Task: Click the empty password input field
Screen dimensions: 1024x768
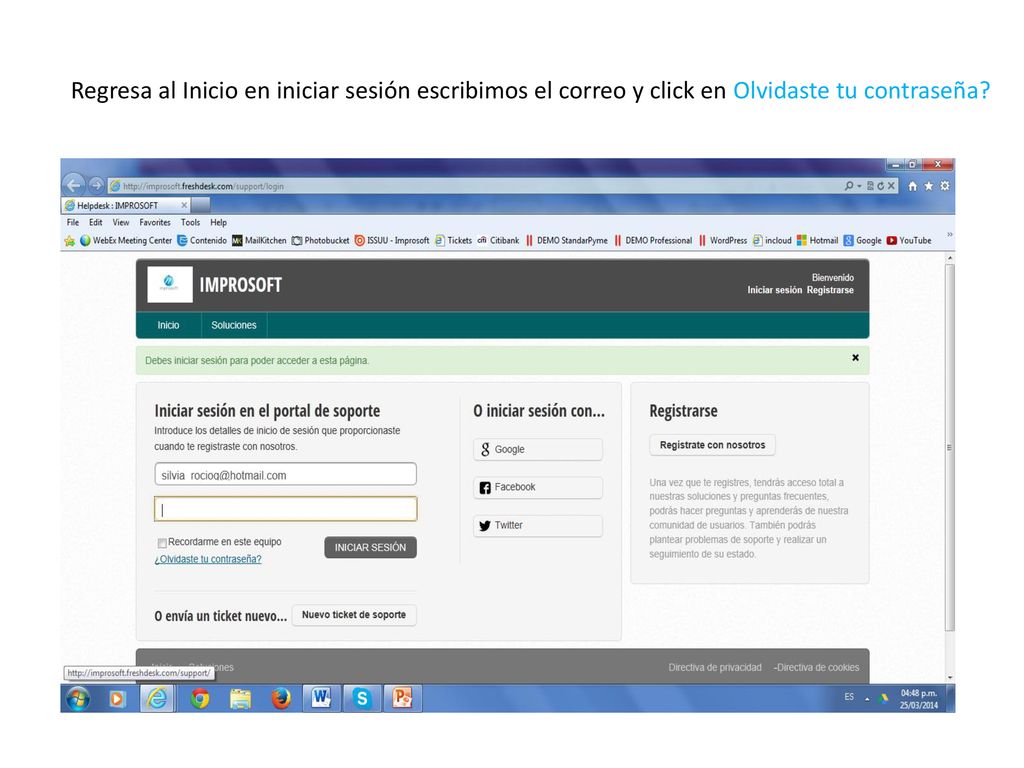Action: (285, 509)
